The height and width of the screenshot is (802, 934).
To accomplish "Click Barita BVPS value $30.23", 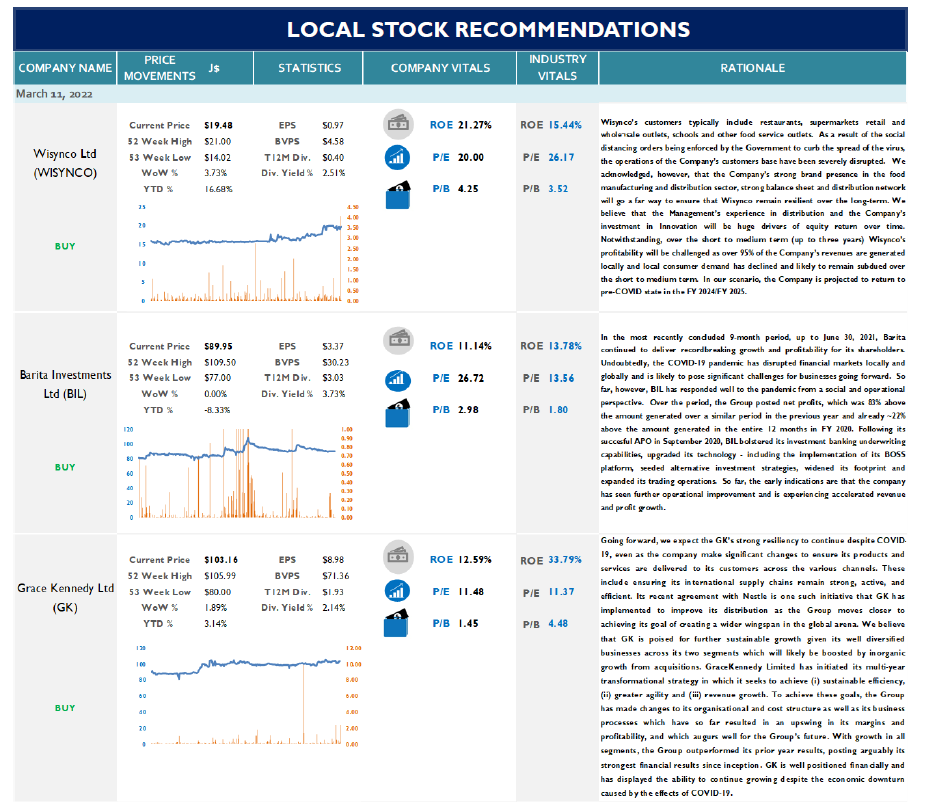I will 335,362.
